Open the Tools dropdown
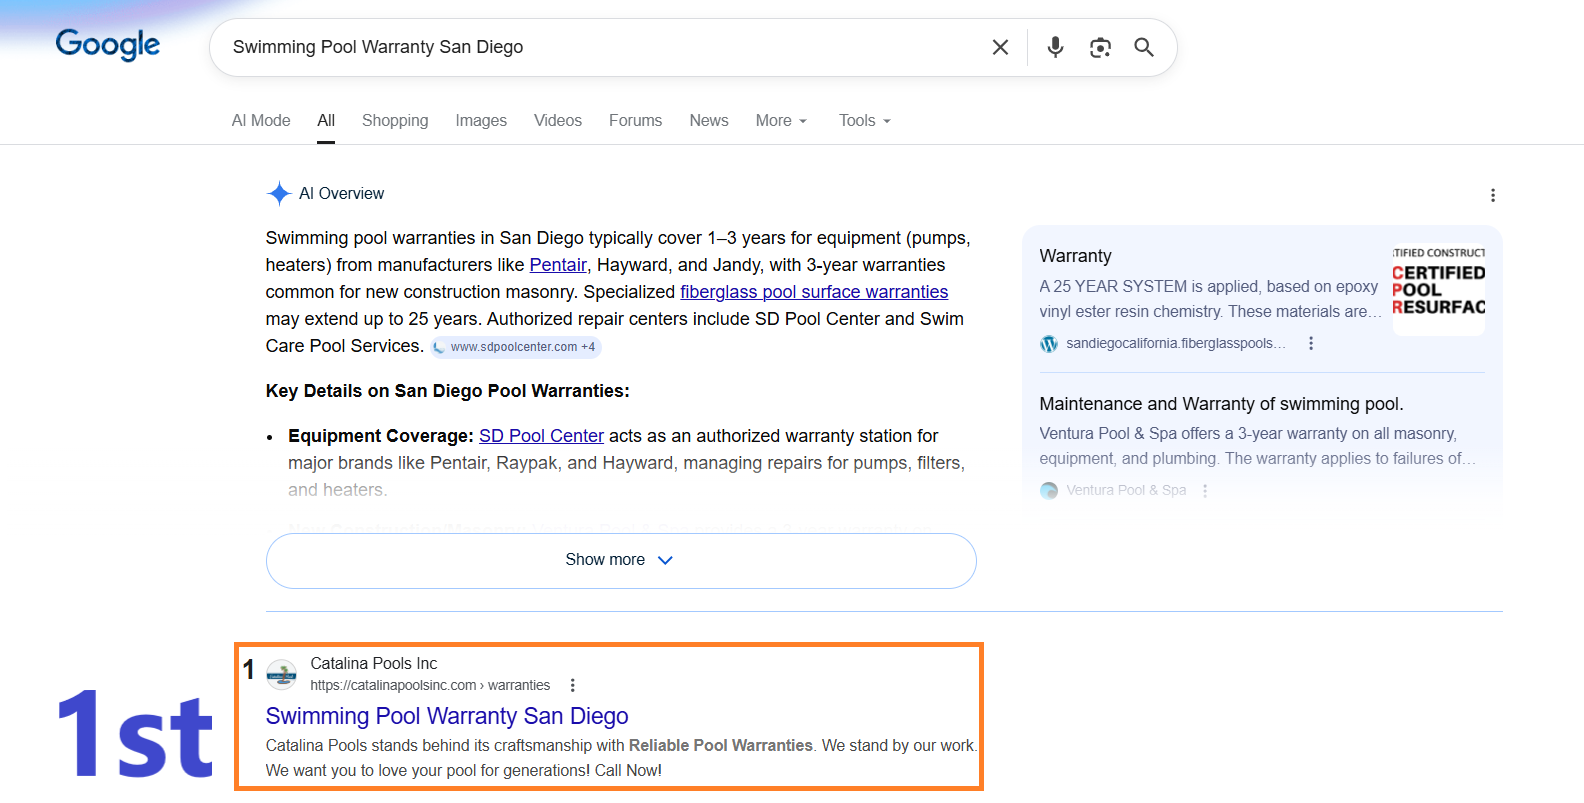Viewport: 1584px width, 803px height. tap(864, 120)
